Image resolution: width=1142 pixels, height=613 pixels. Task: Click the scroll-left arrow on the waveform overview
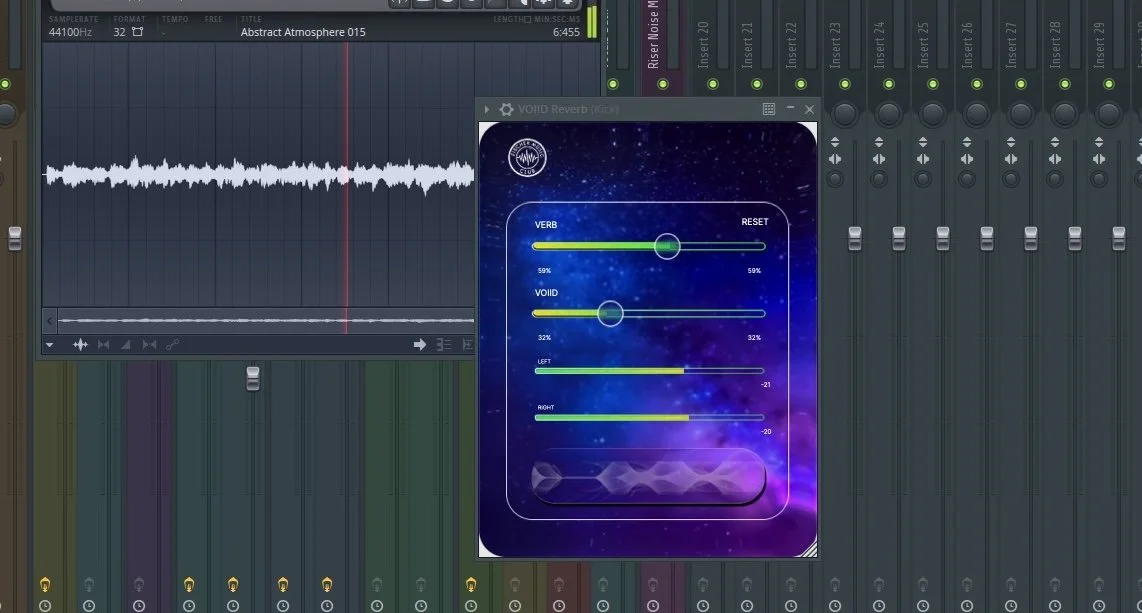pyautogui.click(x=50, y=320)
